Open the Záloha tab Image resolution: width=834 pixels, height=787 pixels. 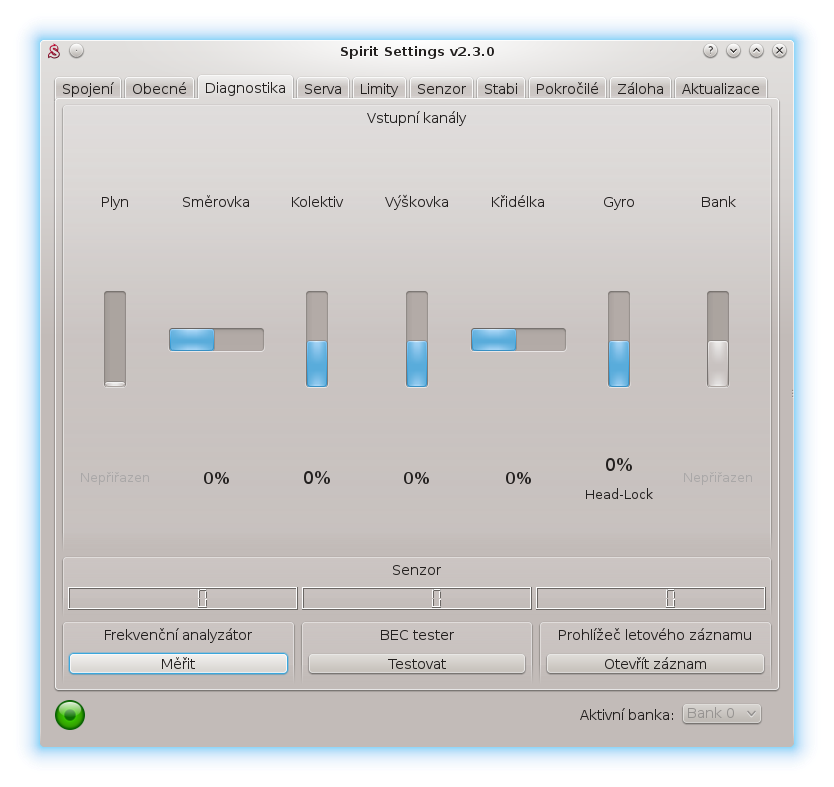point(640,88)
